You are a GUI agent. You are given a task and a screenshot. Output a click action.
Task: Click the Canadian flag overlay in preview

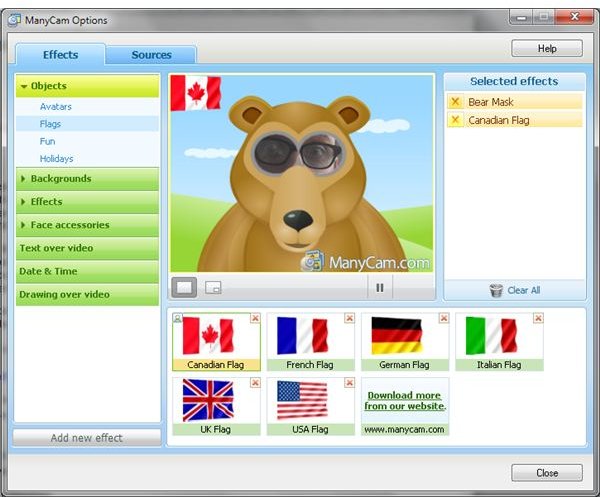[196, 93]
